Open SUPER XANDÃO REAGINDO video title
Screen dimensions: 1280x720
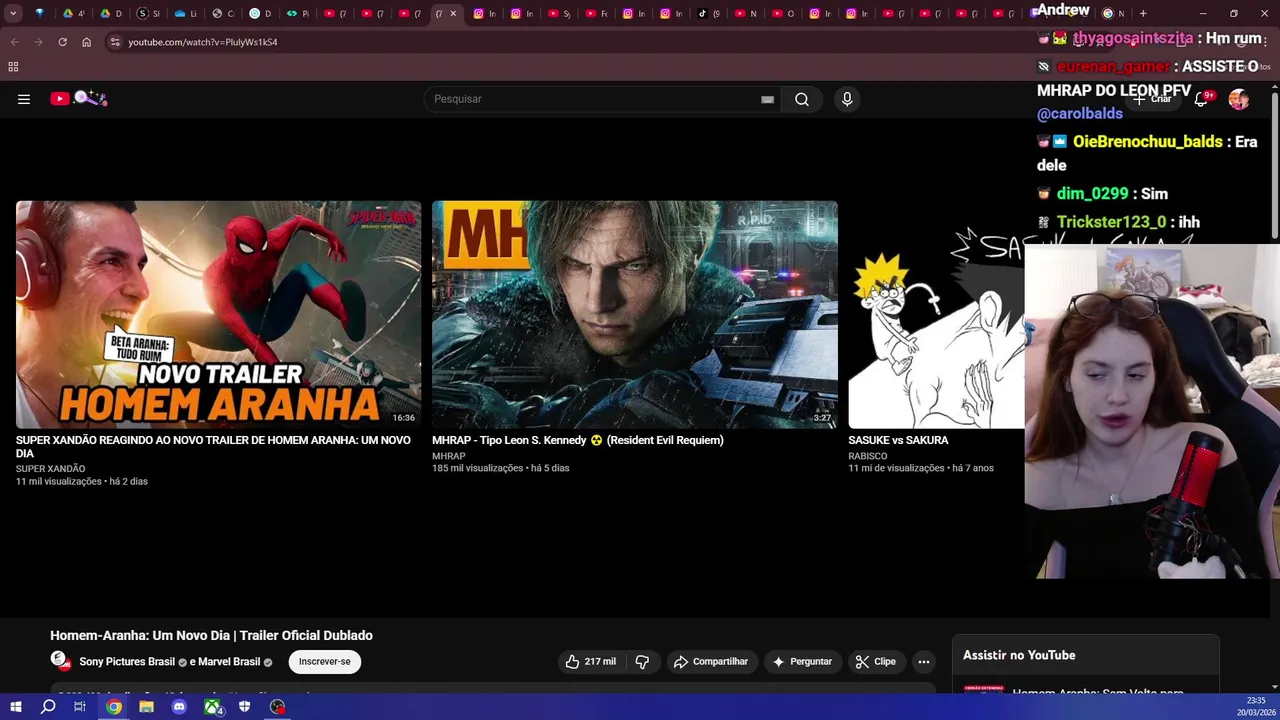(213, 446)
